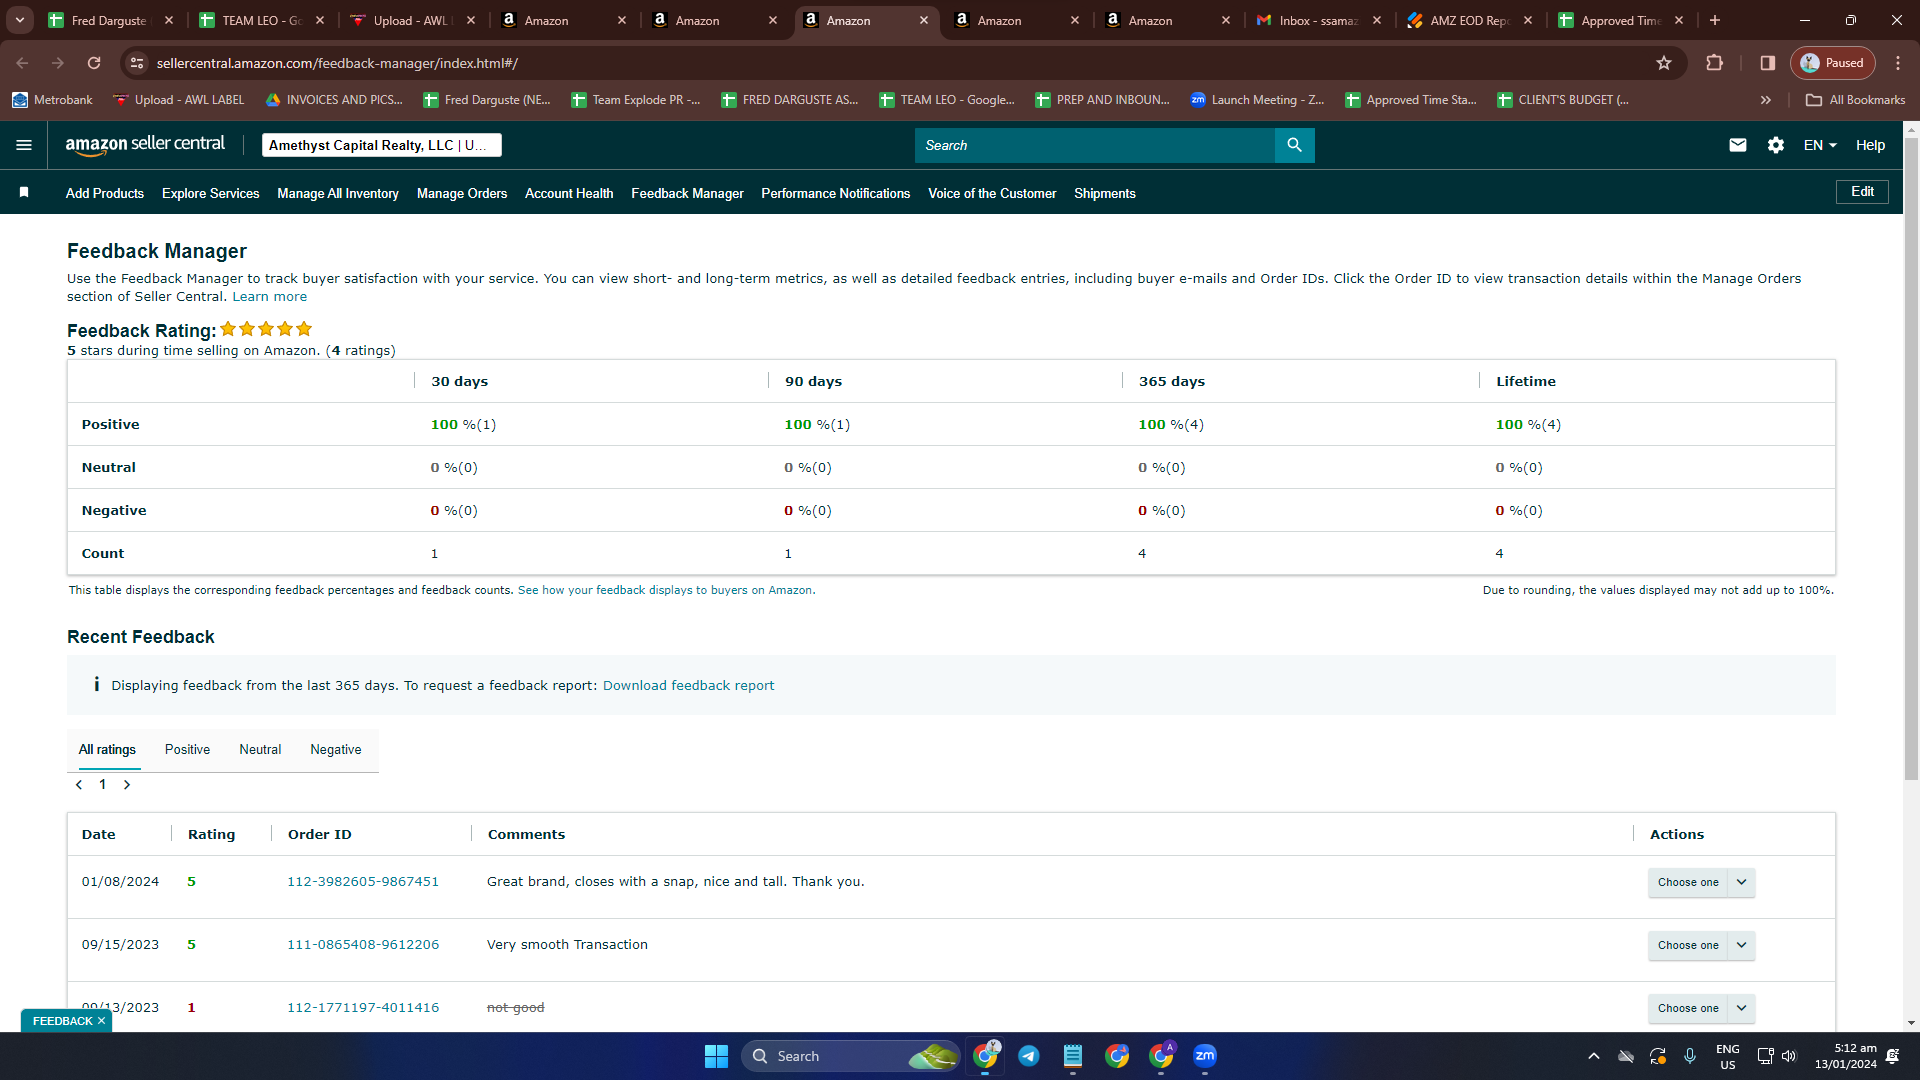Go to the next feedback page arrow

(x=127, y=785)
